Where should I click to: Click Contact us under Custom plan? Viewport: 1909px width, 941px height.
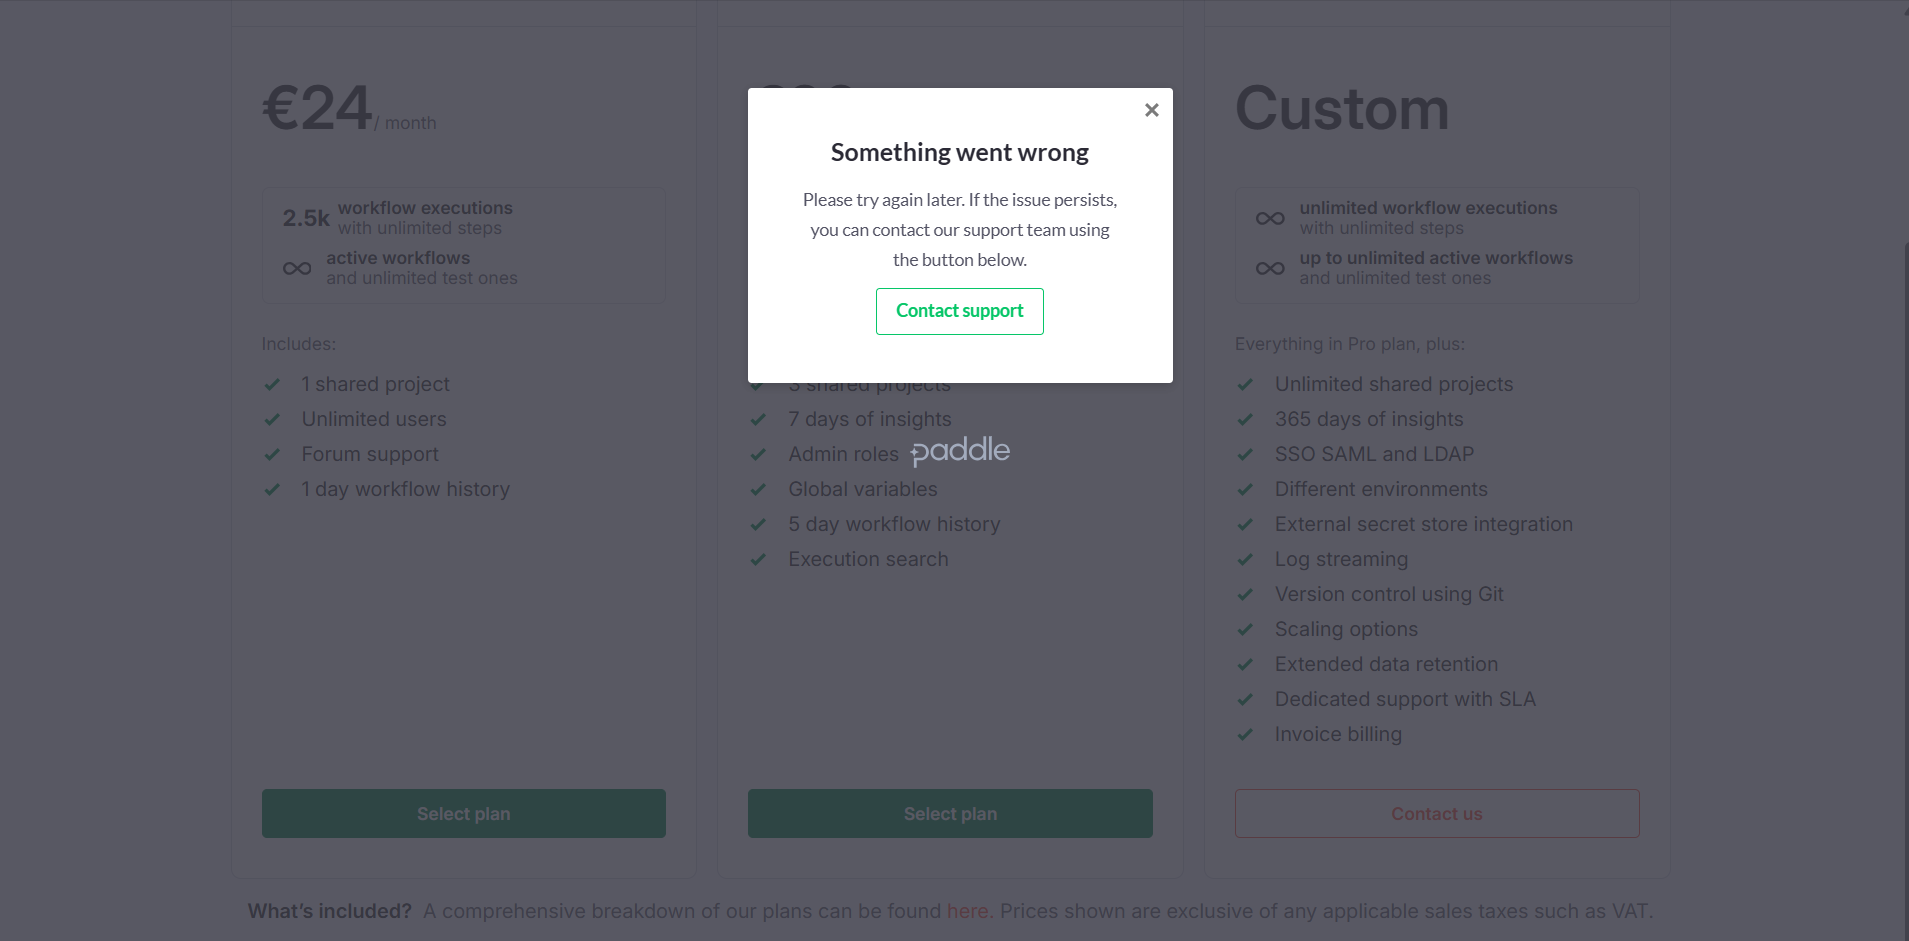1436,813
